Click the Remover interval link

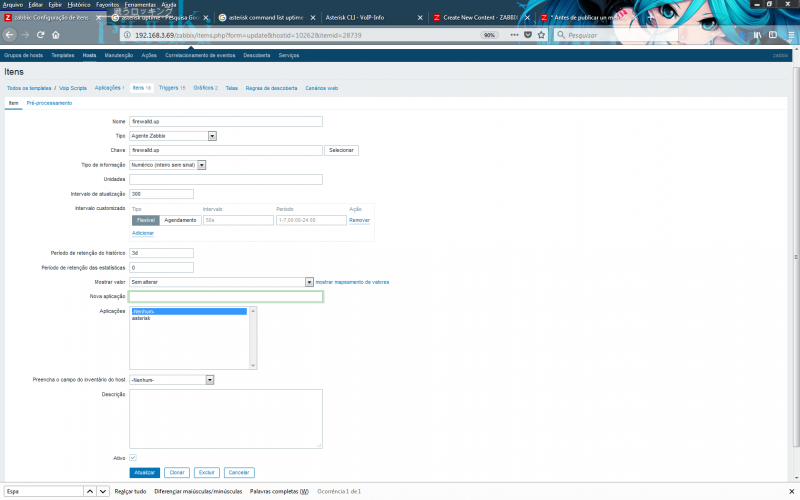click(x=359, y=220)
